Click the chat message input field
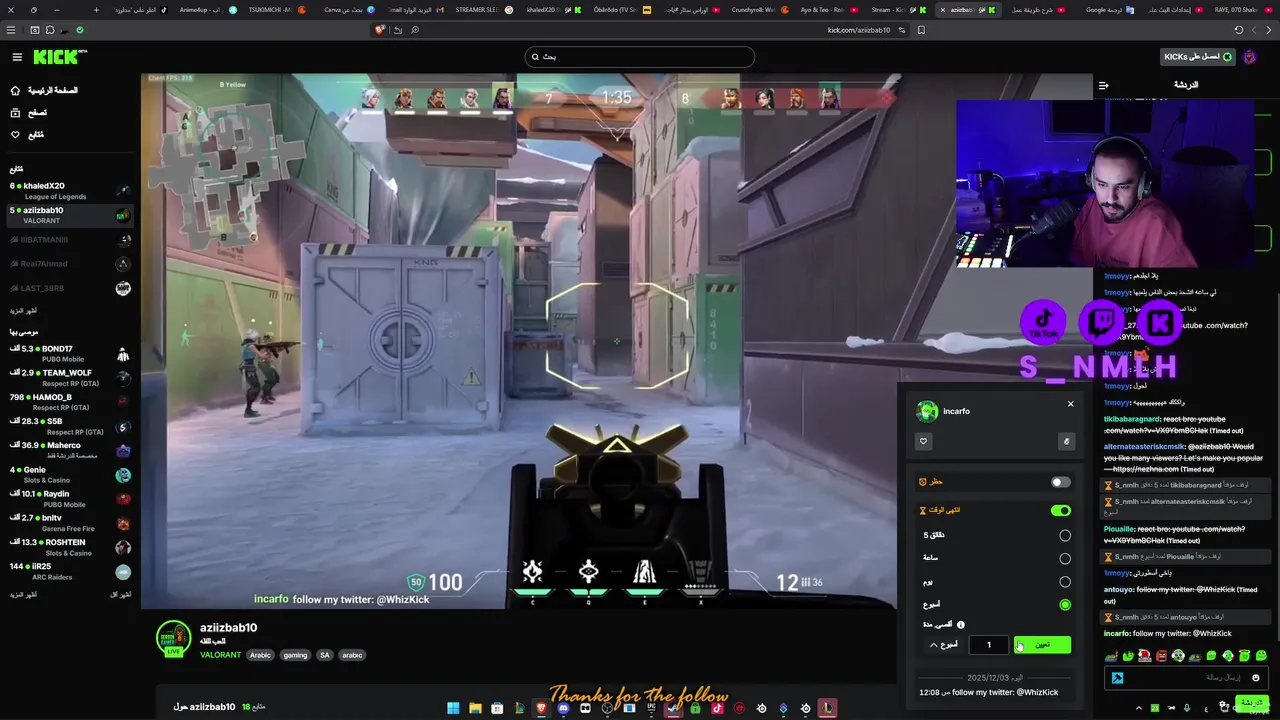The image size is (1280, 720). [x=1187, y=677]
